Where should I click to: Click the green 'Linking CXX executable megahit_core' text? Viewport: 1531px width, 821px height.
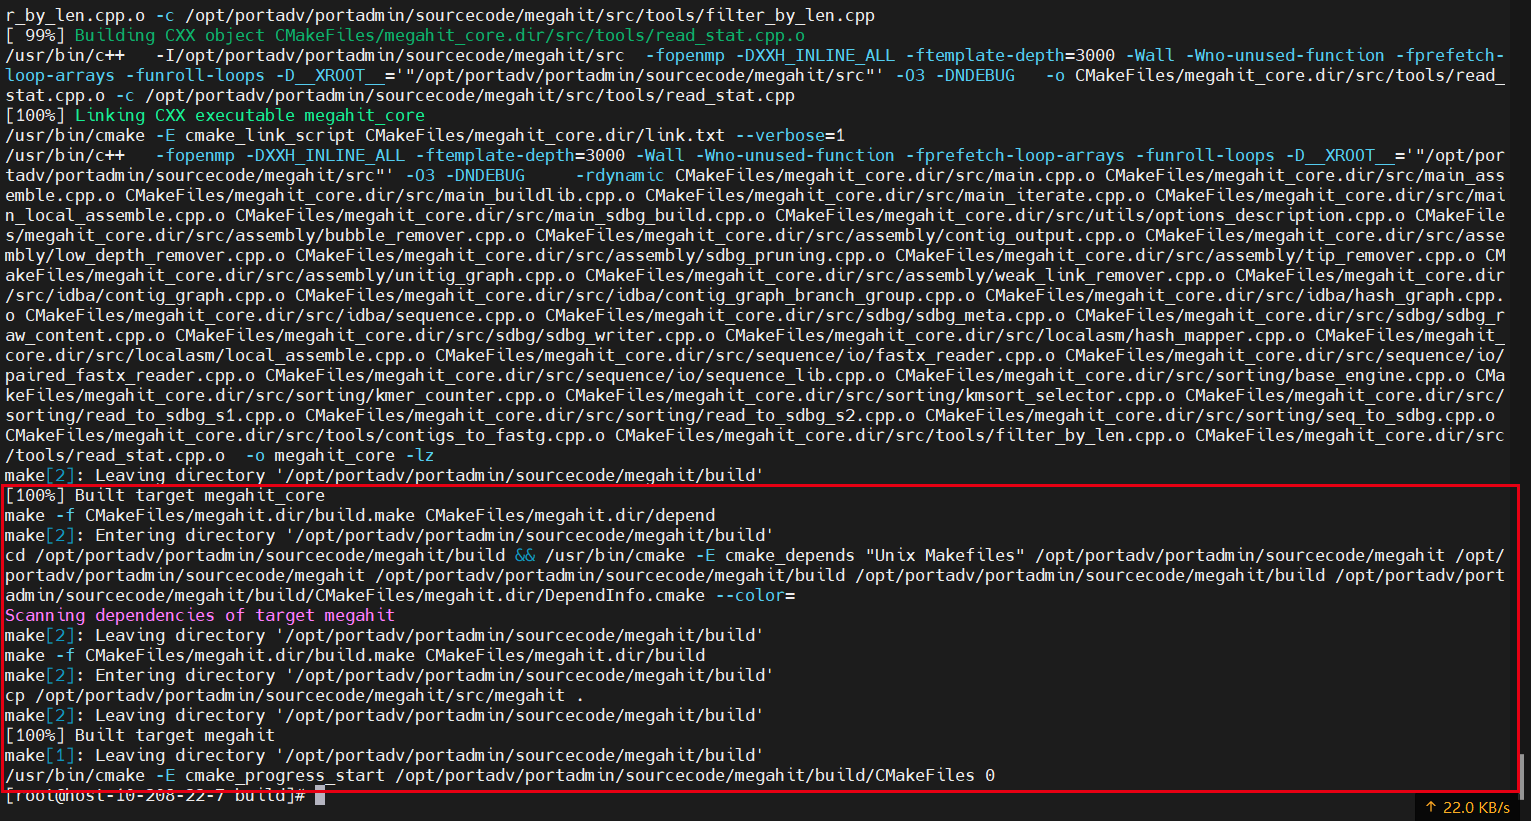(250, 115)
